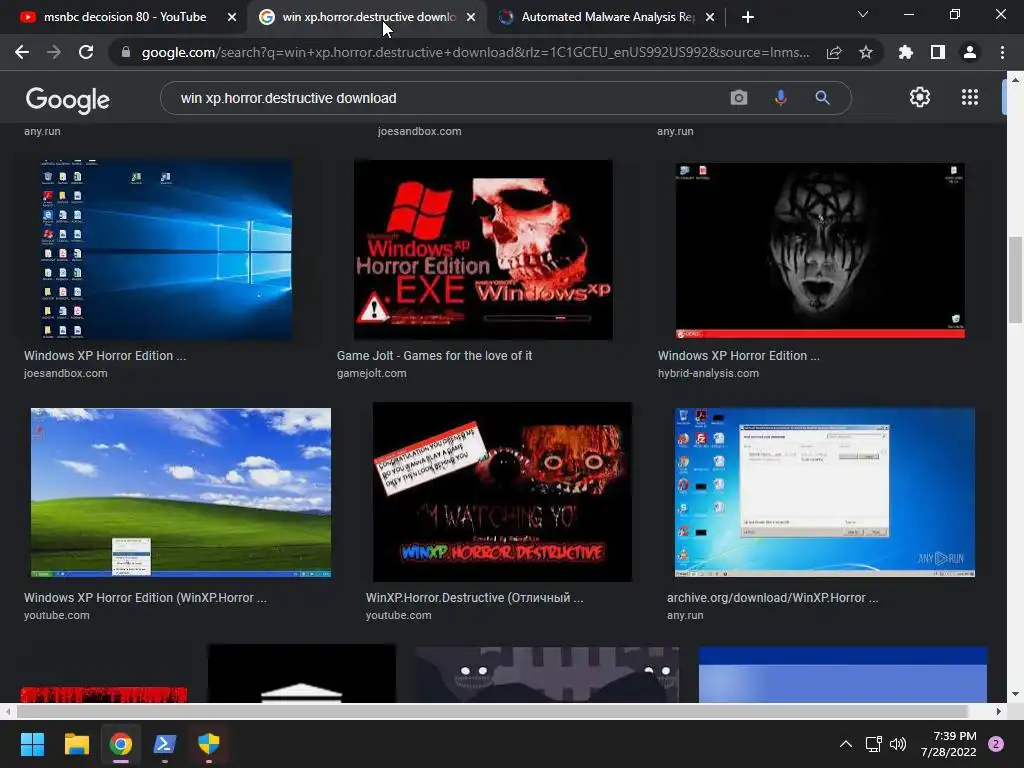Open the tab search dropdown chevron

863,14
